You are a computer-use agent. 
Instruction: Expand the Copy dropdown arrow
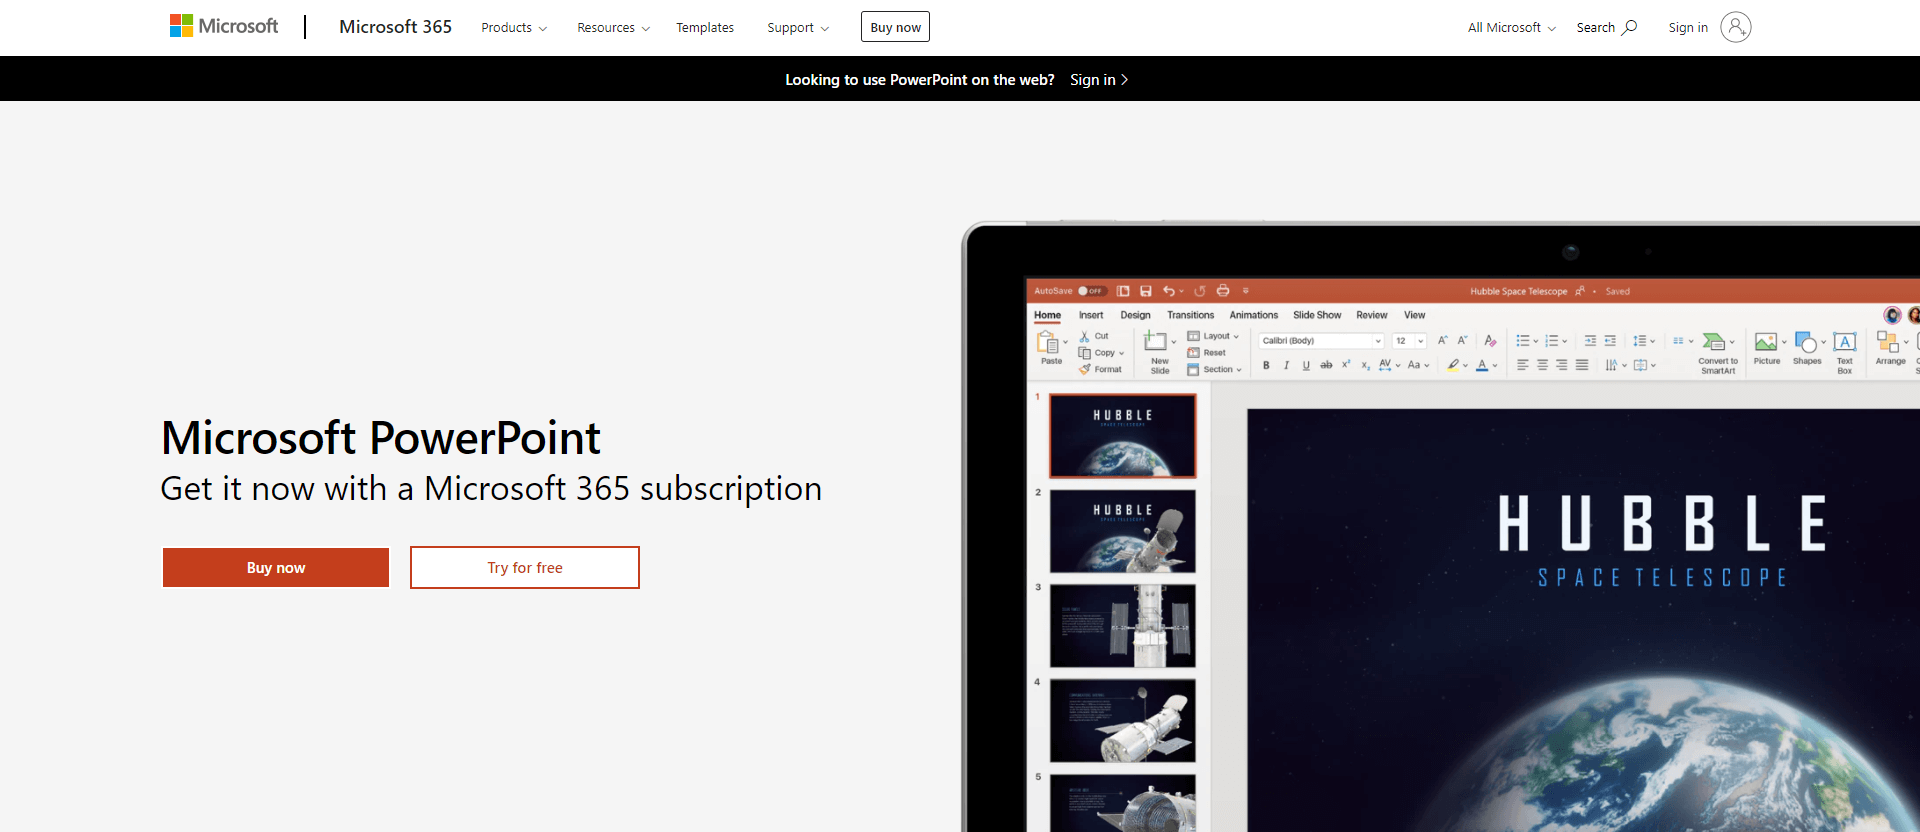tap(1121, 353)
